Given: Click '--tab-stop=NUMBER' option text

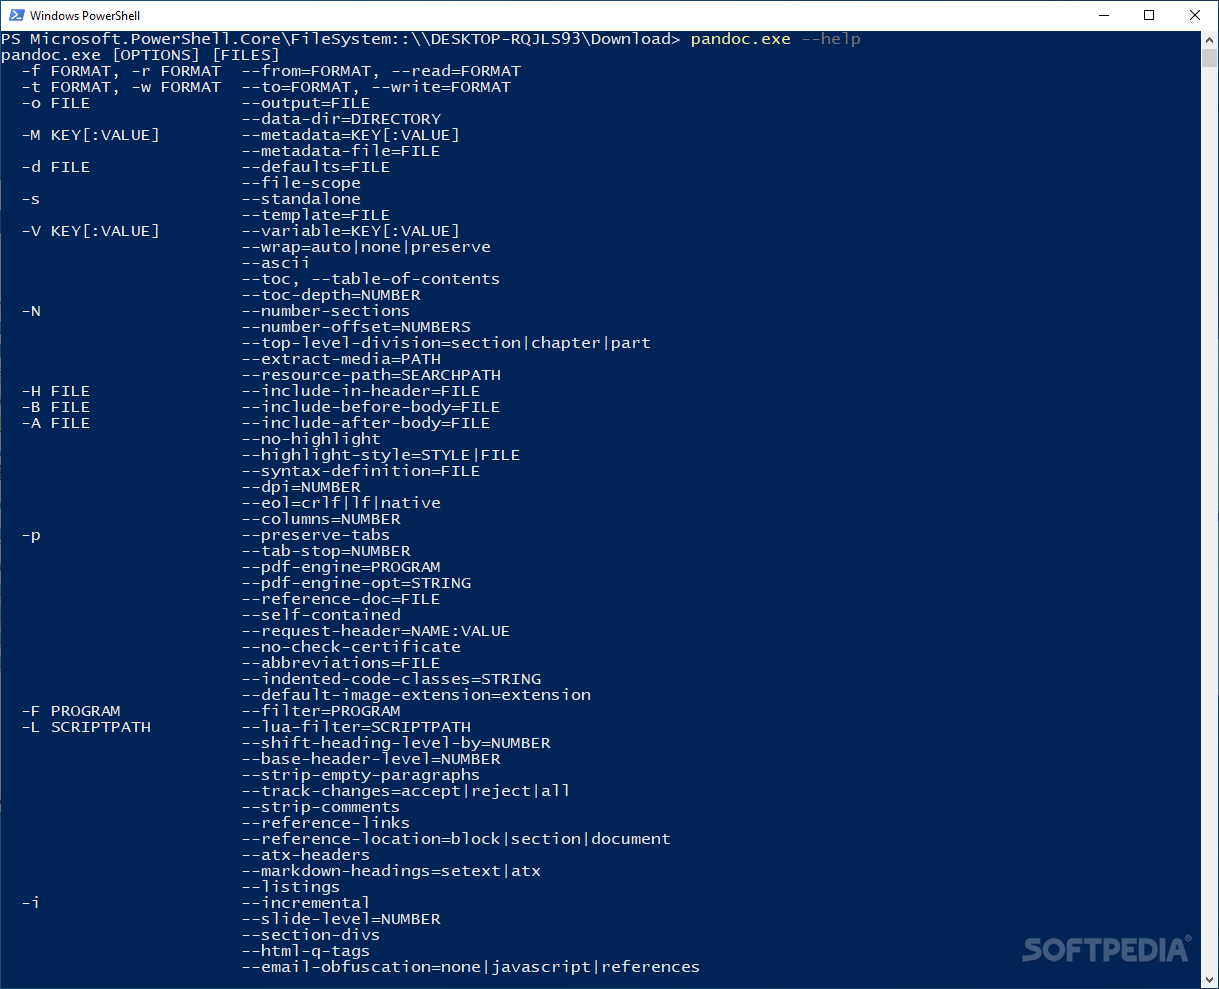Looking at the screenshot, I should tap(326, 551).
